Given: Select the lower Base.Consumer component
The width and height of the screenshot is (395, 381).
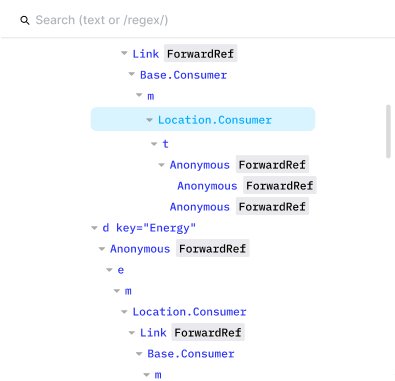Looking at the screenshot, I should [191, 354].
